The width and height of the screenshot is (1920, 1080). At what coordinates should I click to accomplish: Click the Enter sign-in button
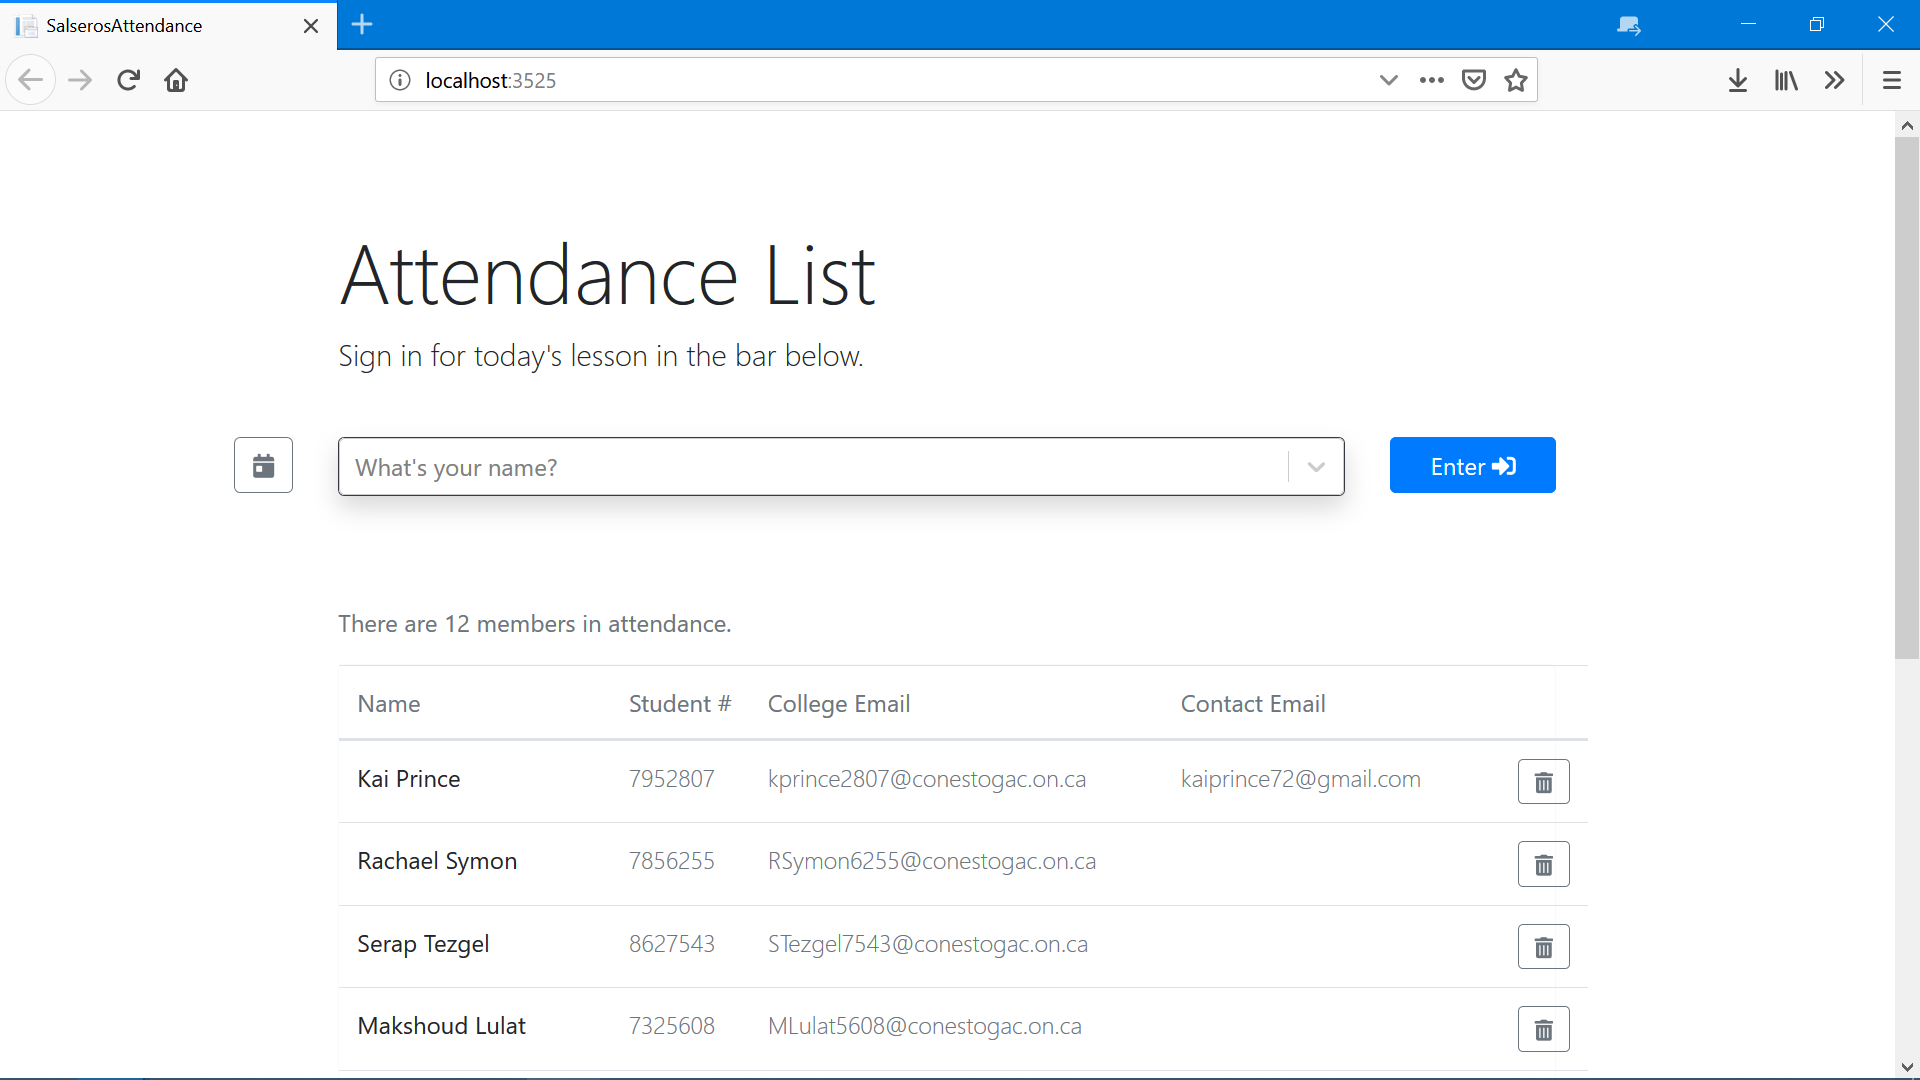[1472, 465]
